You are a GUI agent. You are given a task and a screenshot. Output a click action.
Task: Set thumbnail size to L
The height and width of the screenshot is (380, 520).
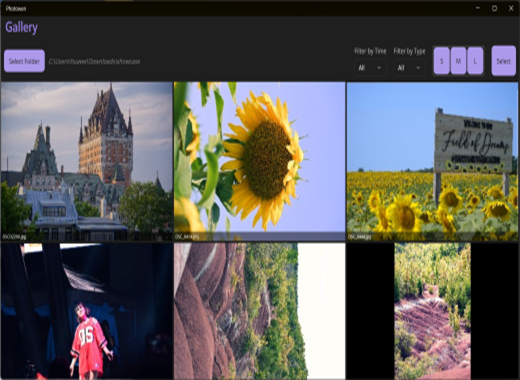coord(475,61)
